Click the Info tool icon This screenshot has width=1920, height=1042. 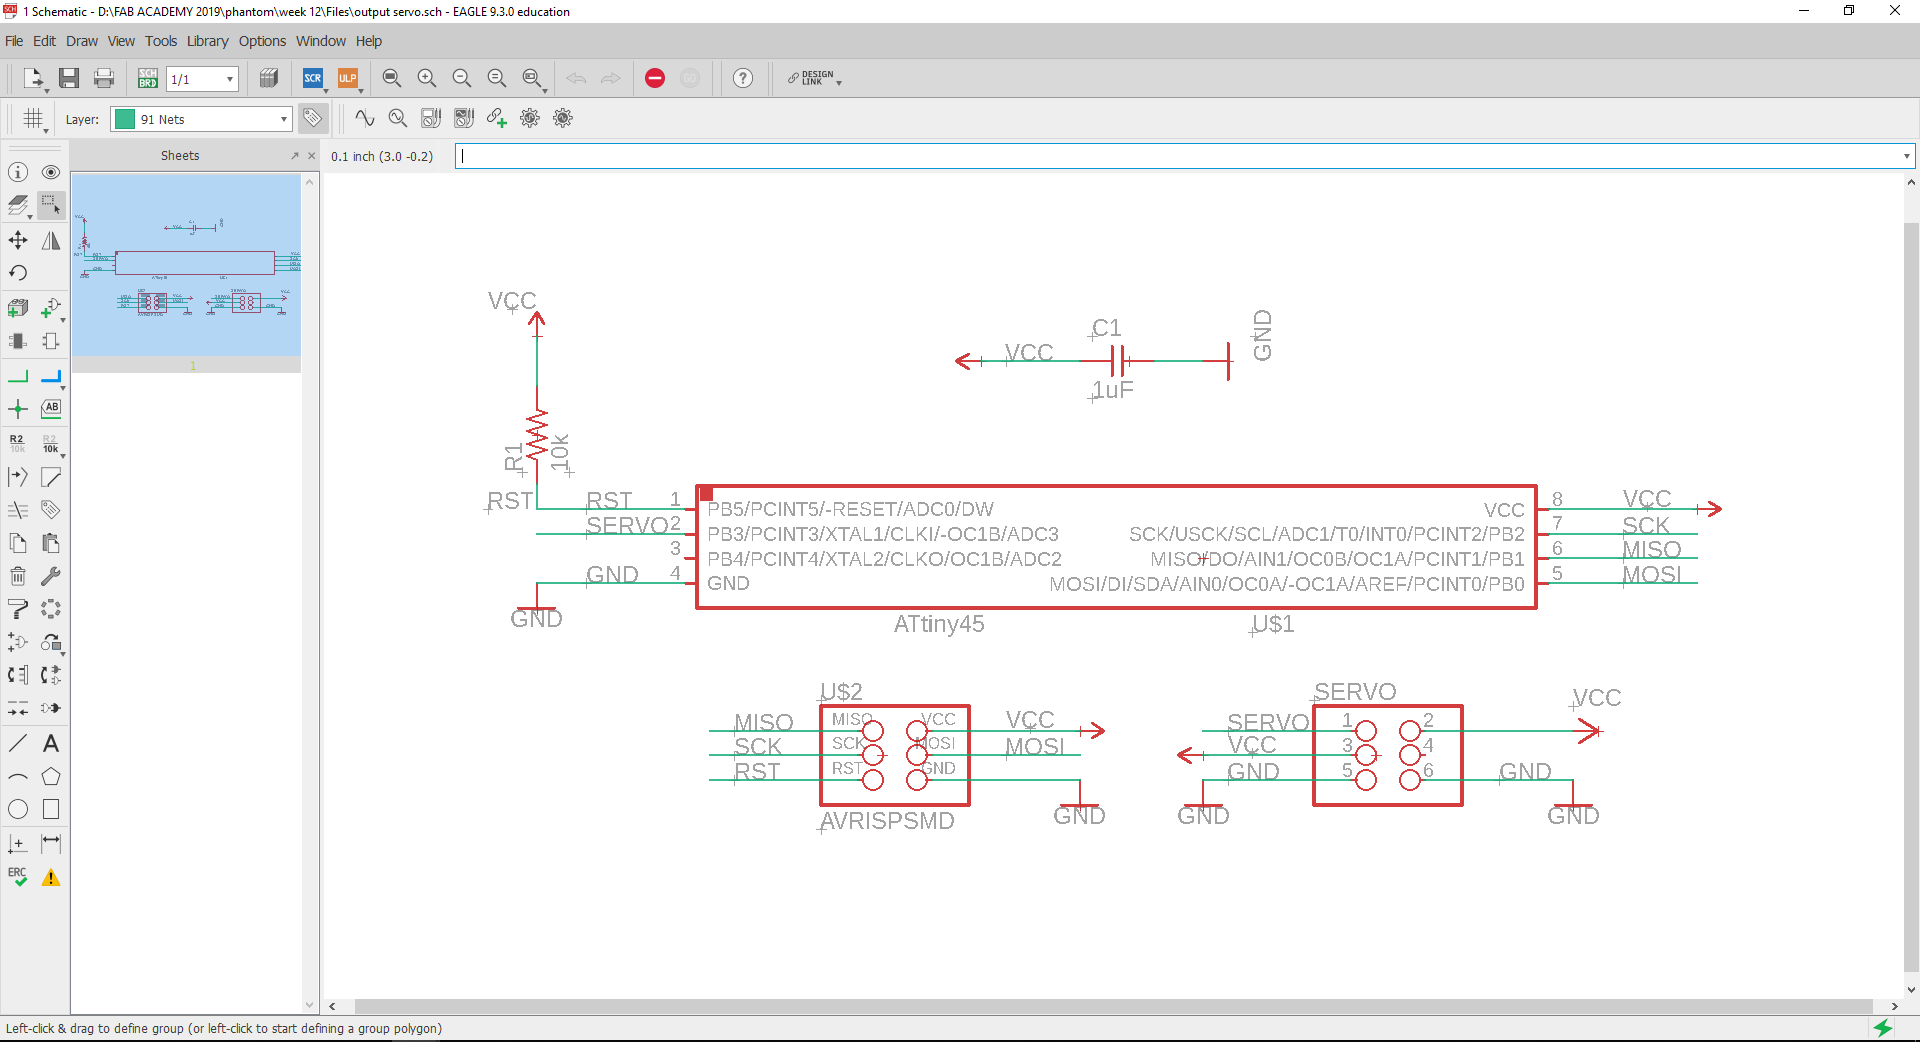pos(18,172)
